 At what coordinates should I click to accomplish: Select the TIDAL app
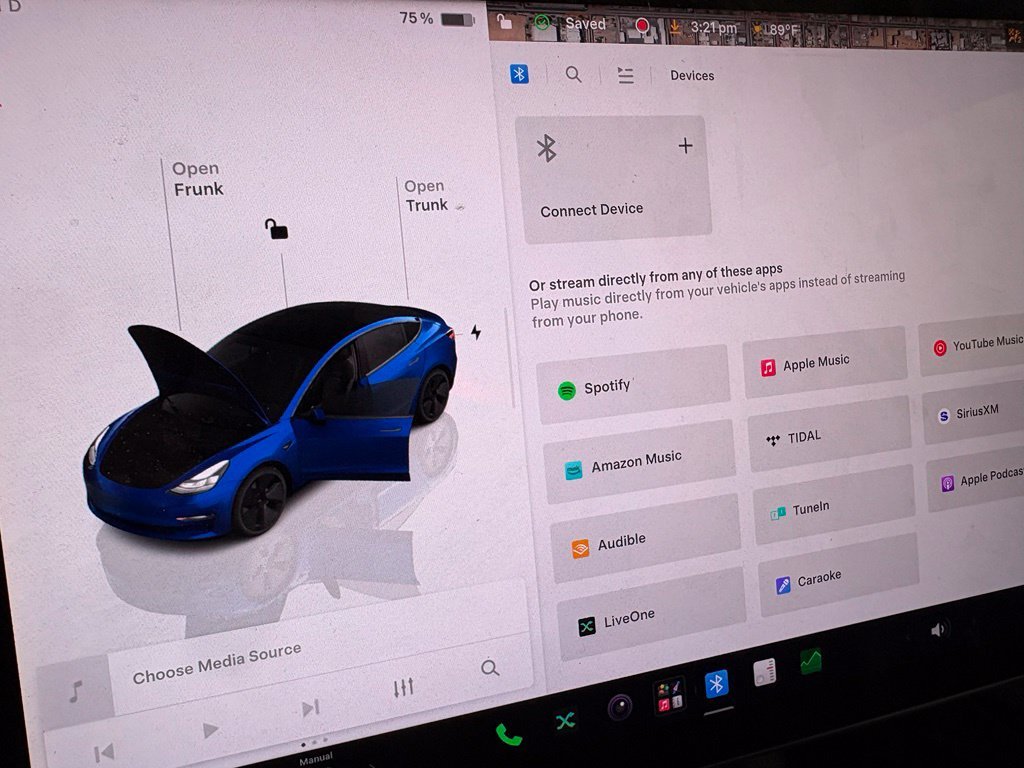click(x=829, y=434)
